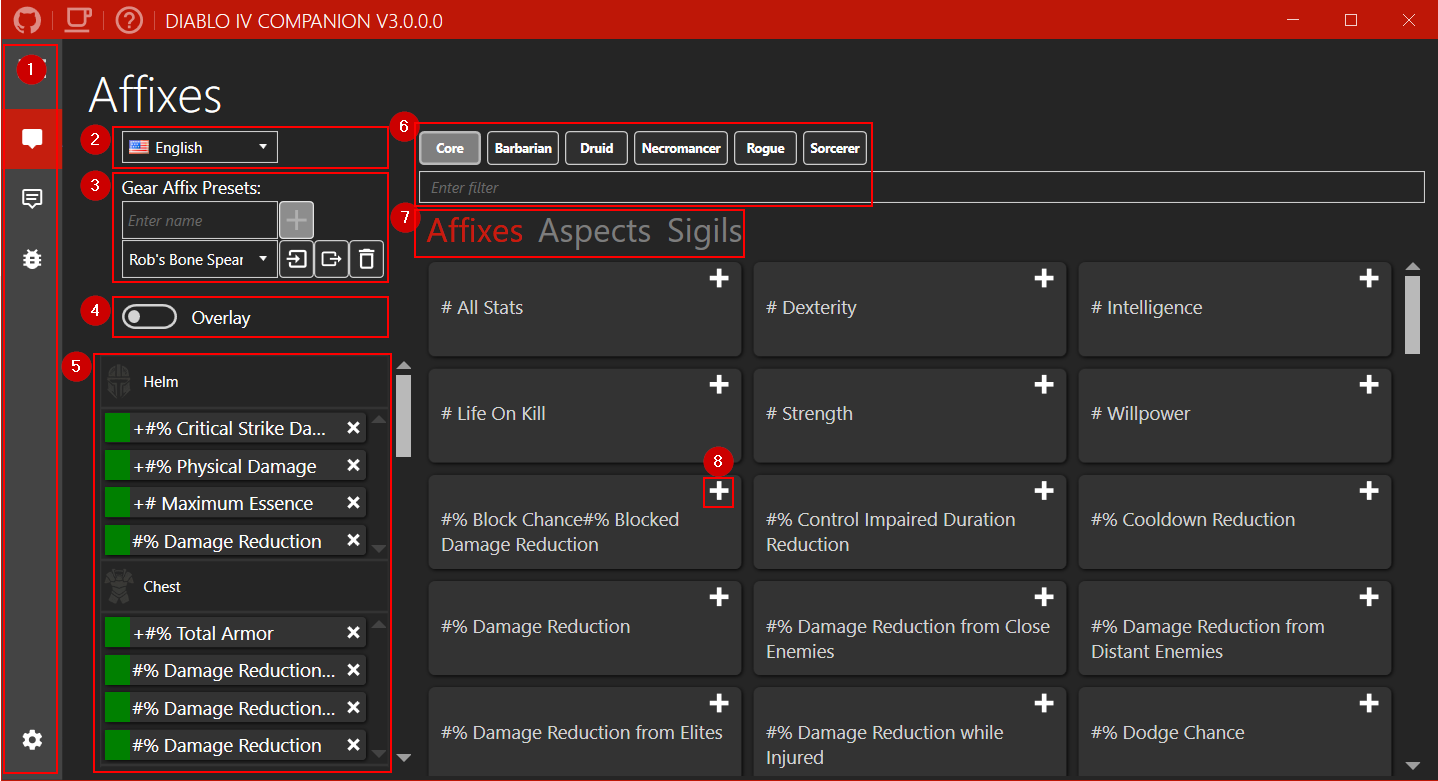Click the green swatch beside Total Armor
This screenshot has height=781, width=1438.
[x=118, y=632]
